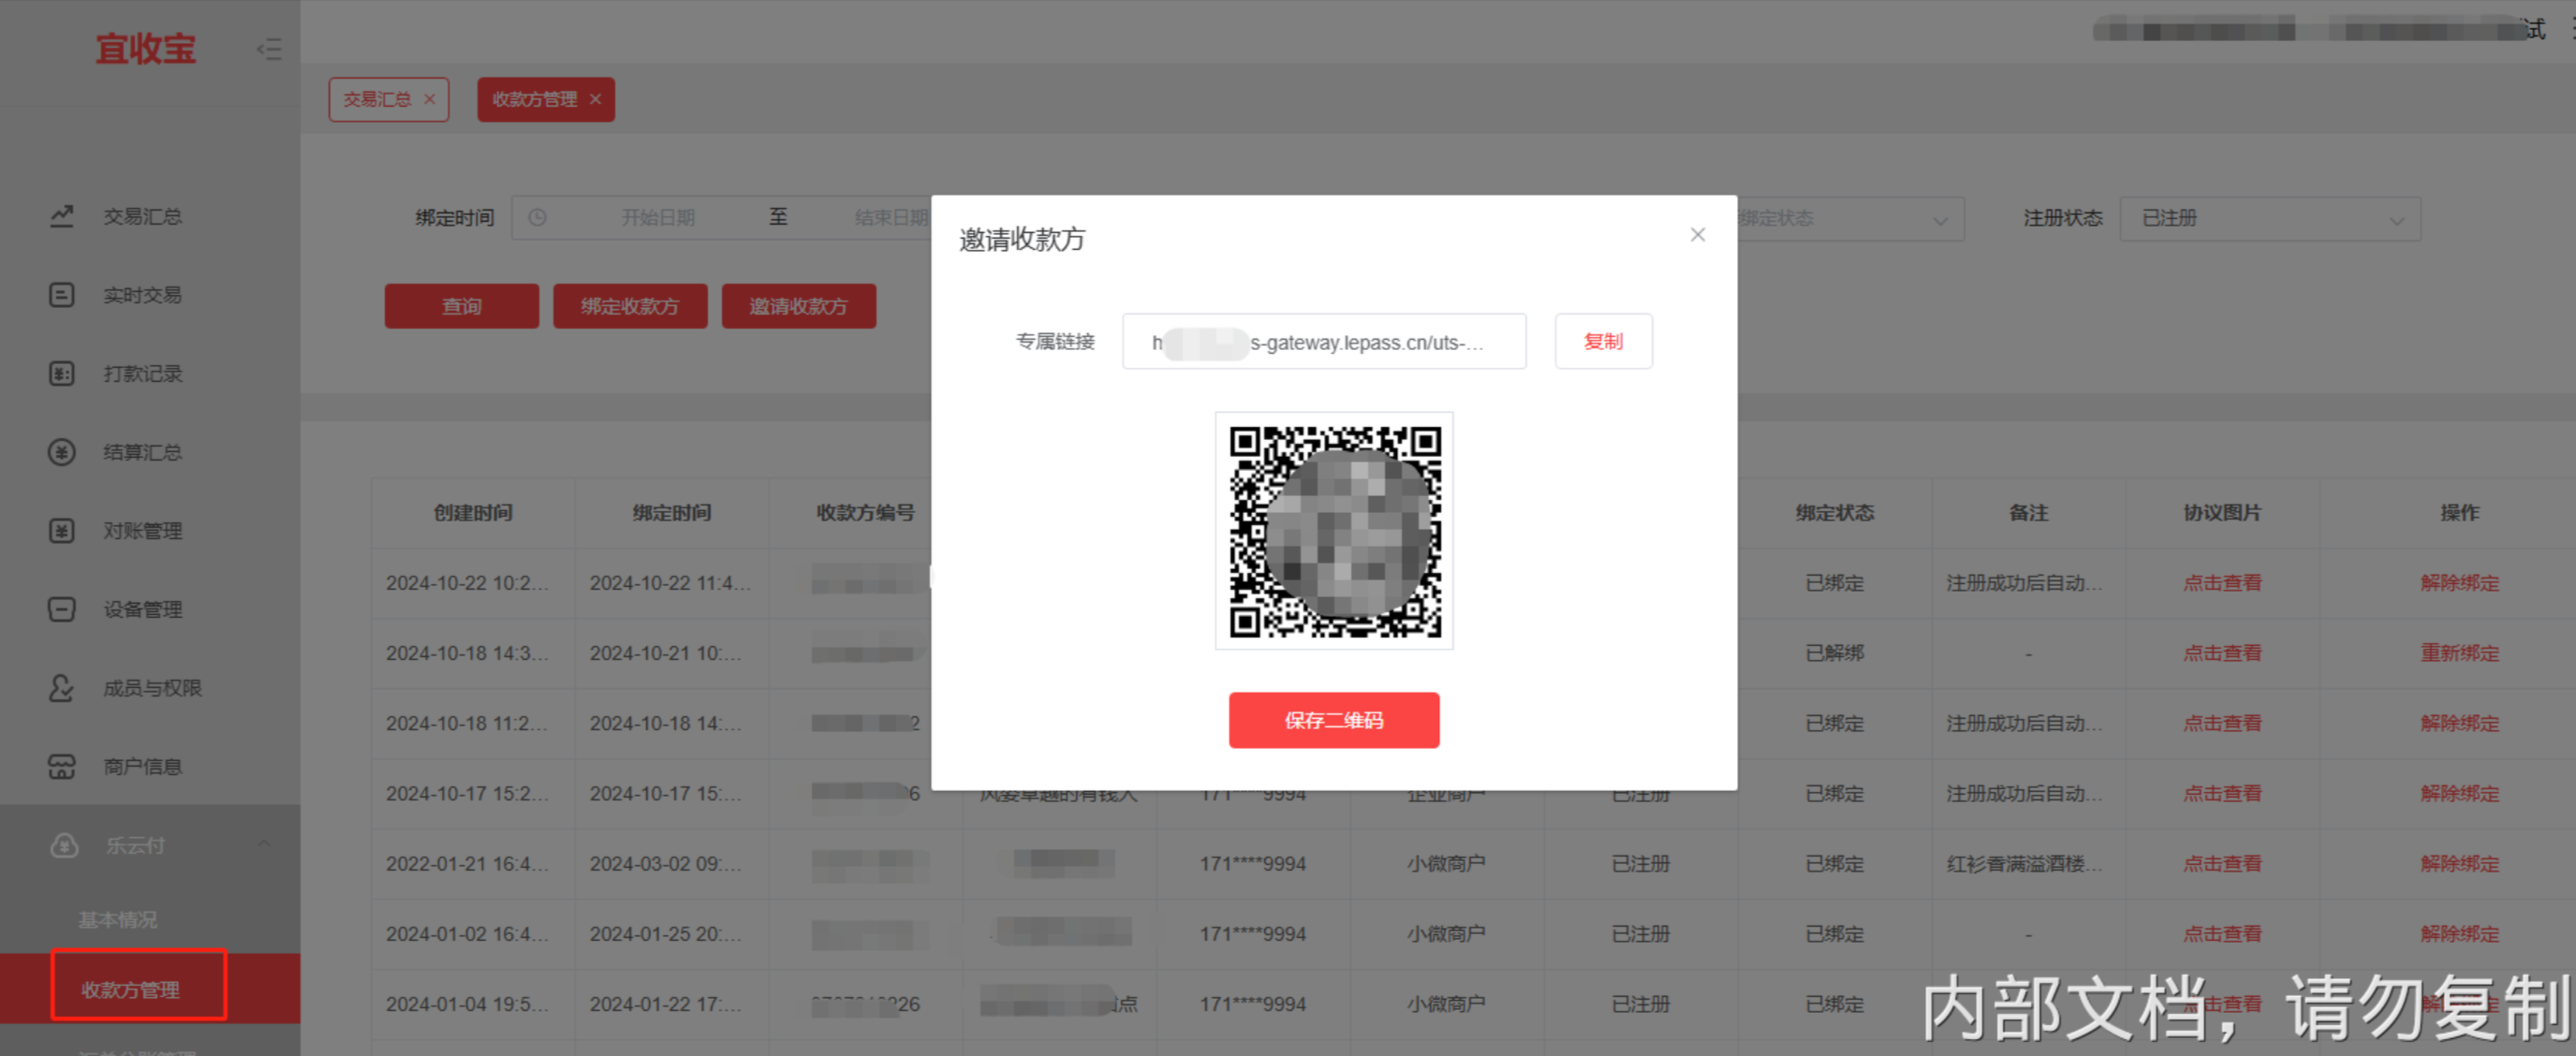Click the 备注 column header
Image resolution: width=2576 pixels, height=1056 pixels.
click(x=2029, y=513)
